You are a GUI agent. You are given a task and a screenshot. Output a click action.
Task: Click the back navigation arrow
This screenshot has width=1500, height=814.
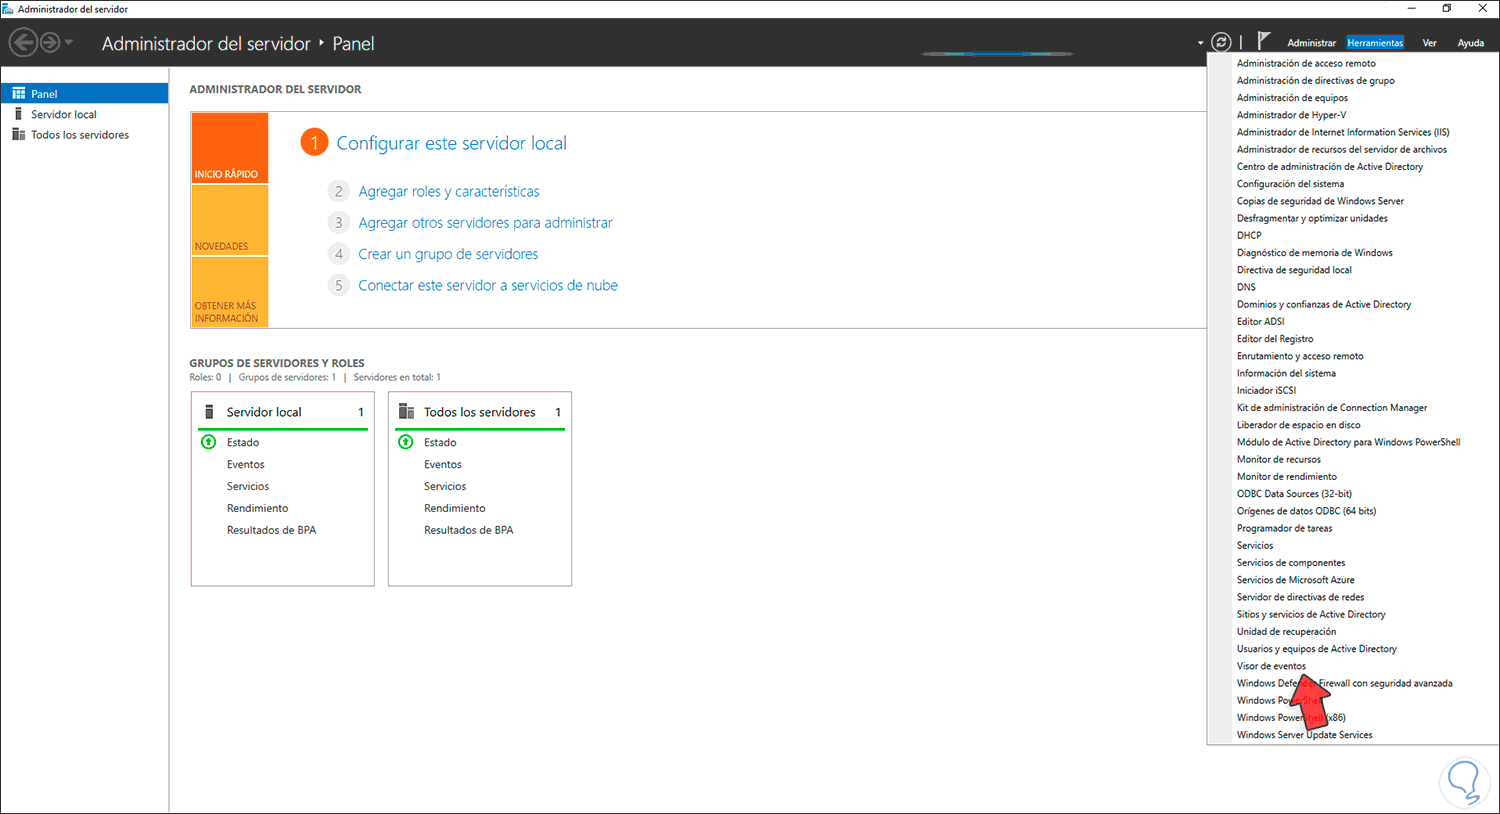pyautogui.click(x=22, y=42)
